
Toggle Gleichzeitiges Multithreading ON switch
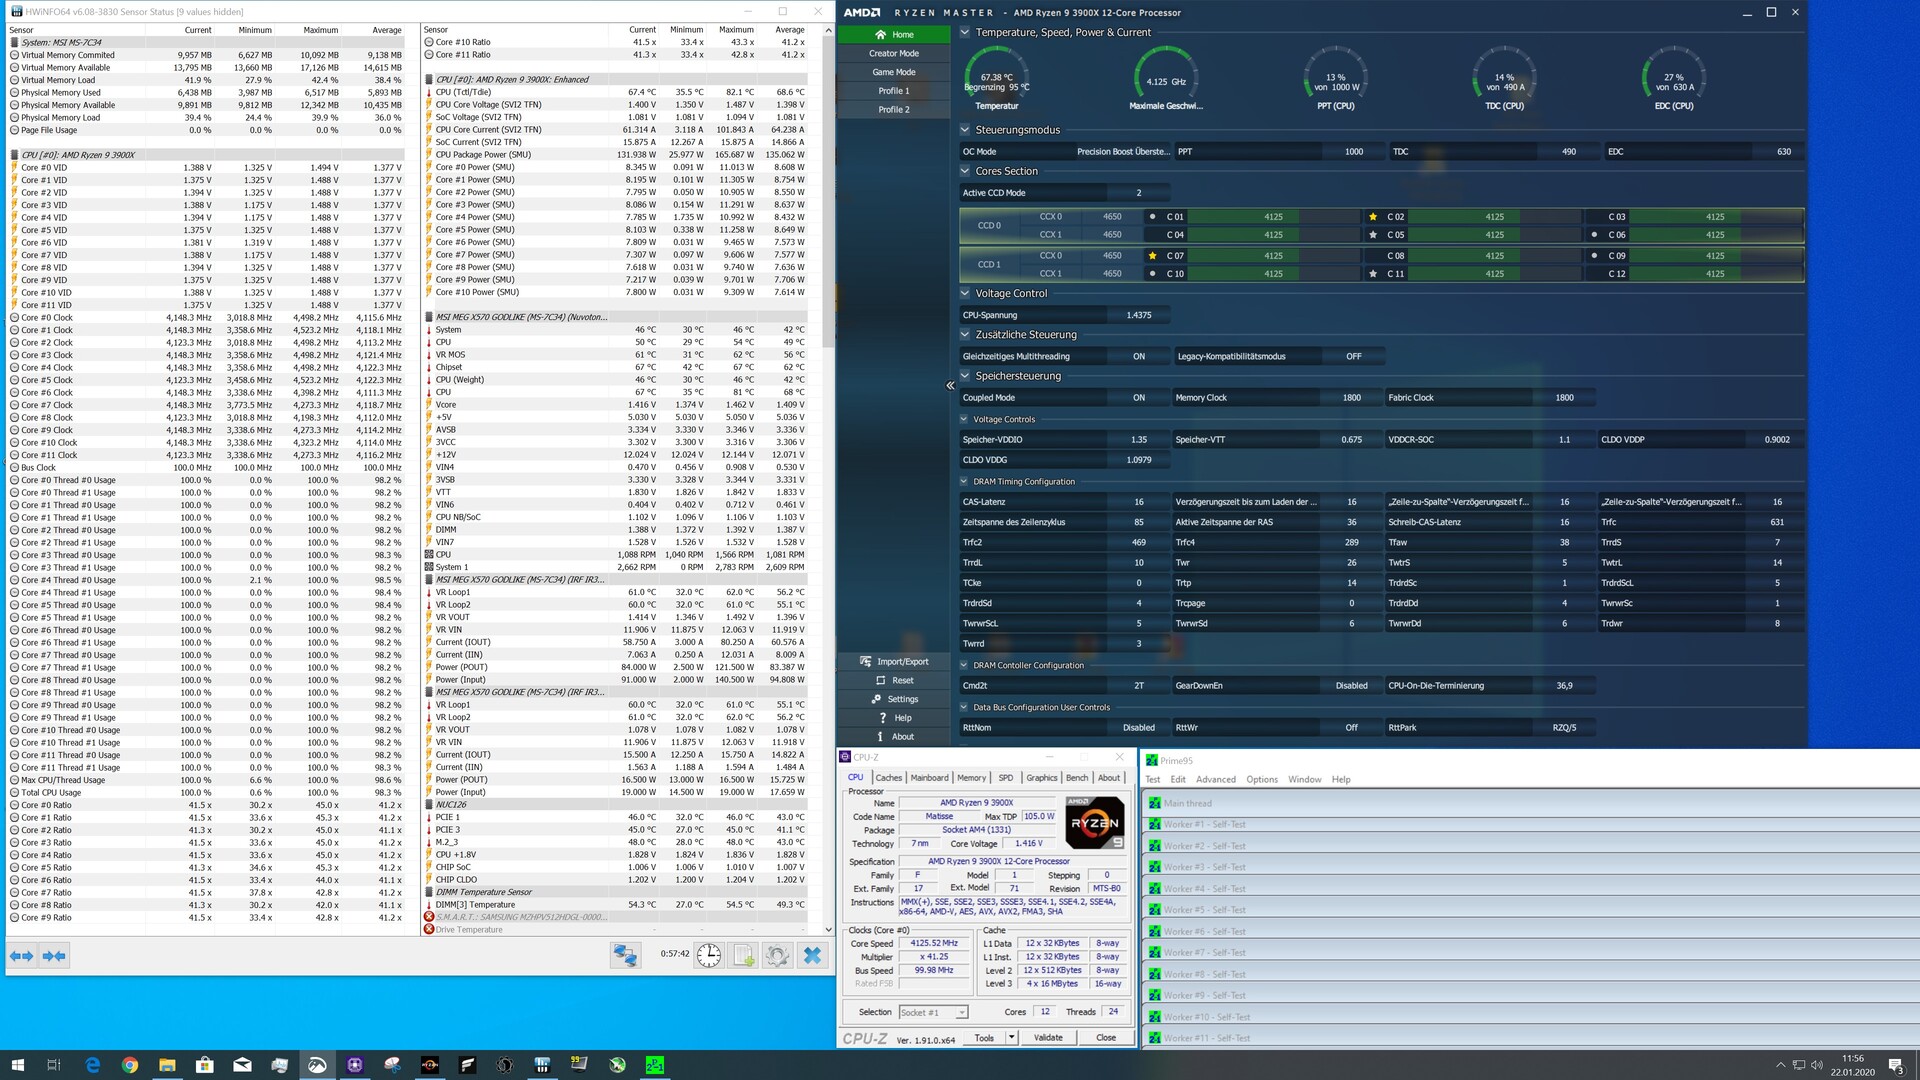[x=1138, y=356]
